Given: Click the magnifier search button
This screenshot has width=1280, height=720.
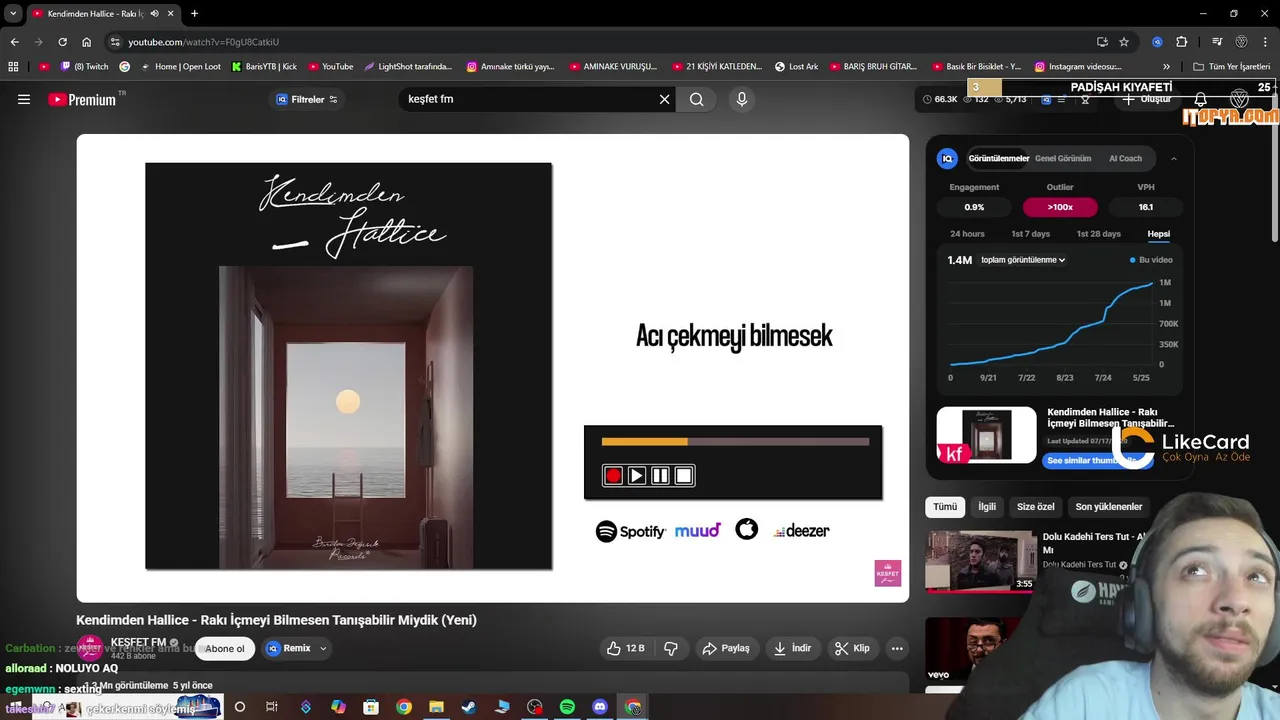Looking at the screenshot, I should [697, 99].
